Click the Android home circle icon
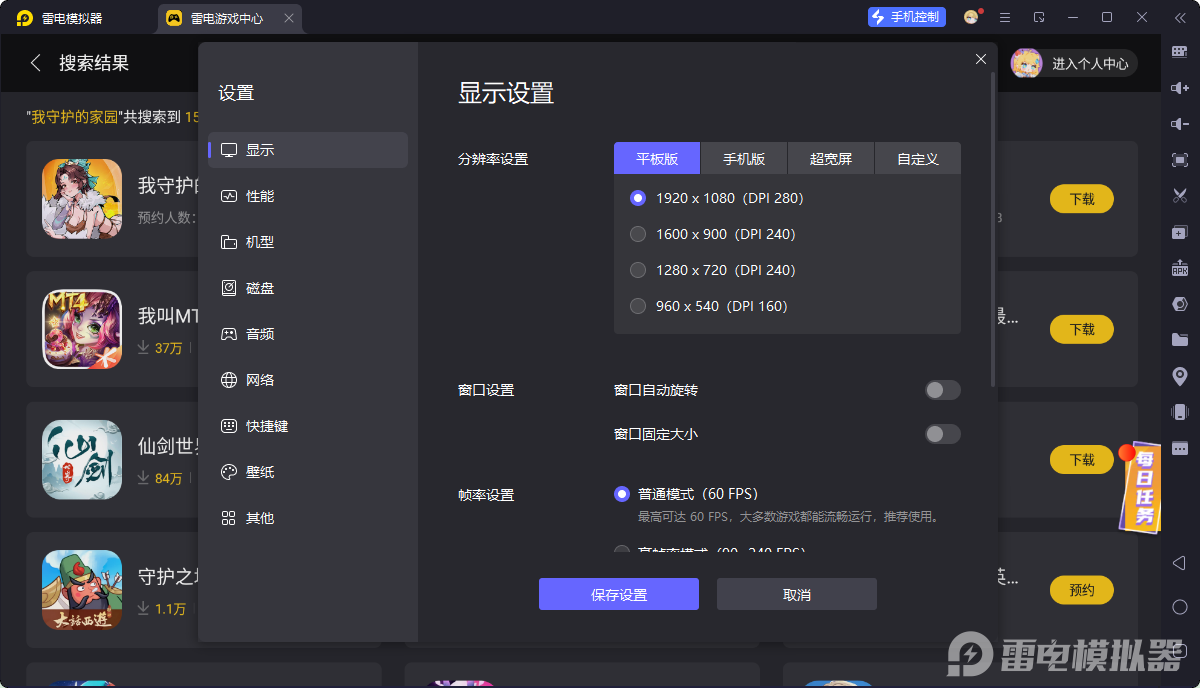The height and width of the screenshot is (688, 1200). coord(1180,607)
